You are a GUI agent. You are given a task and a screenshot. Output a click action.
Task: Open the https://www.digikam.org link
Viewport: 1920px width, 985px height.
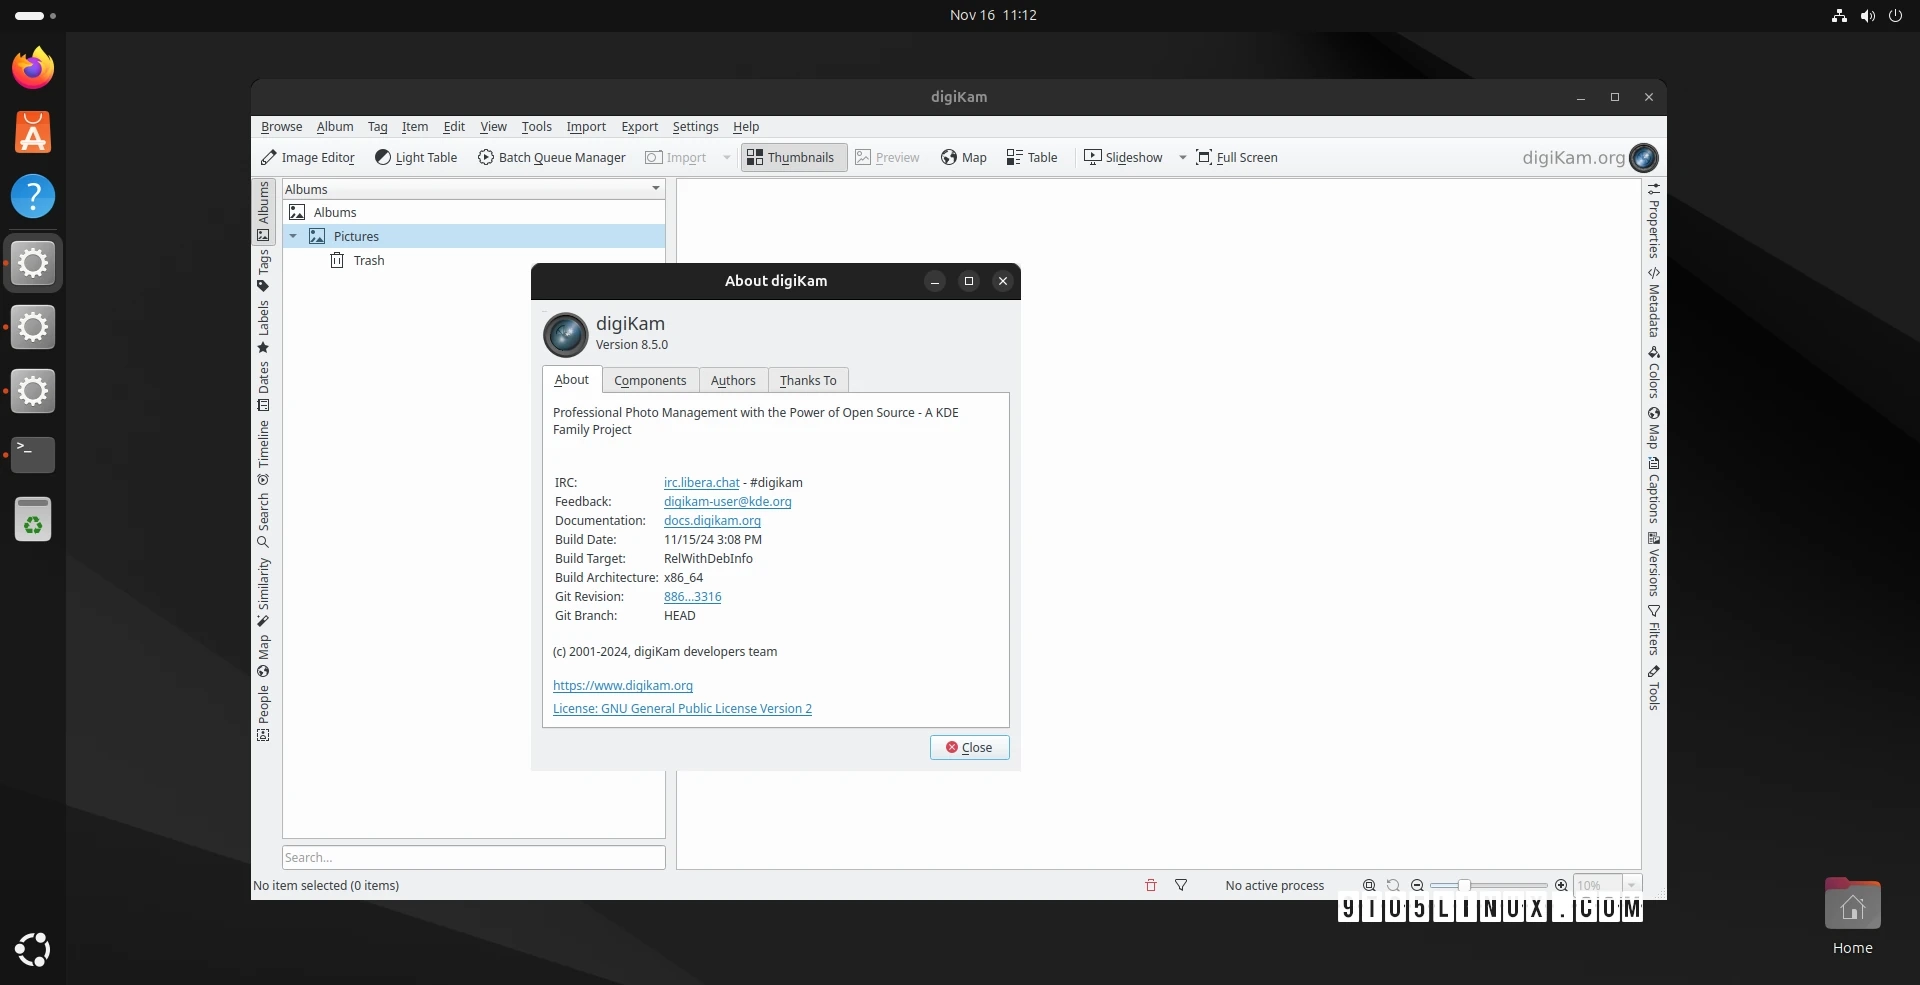(x=623, y=685)
